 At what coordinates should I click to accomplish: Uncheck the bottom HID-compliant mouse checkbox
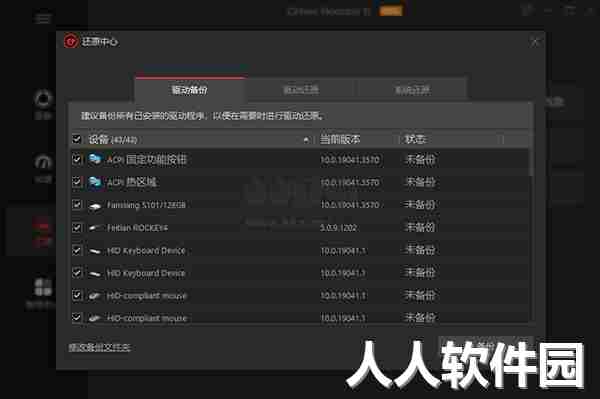pyautogui.click(x=77, y=318)
